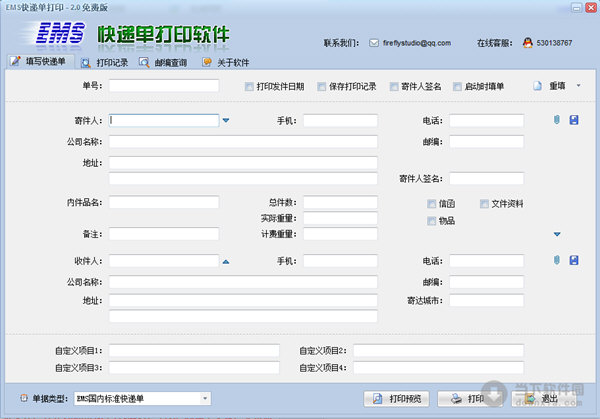Screen dimensions: 600x419
Task: Click the sender 电话 input field
Action: click(x=486, y=121)
